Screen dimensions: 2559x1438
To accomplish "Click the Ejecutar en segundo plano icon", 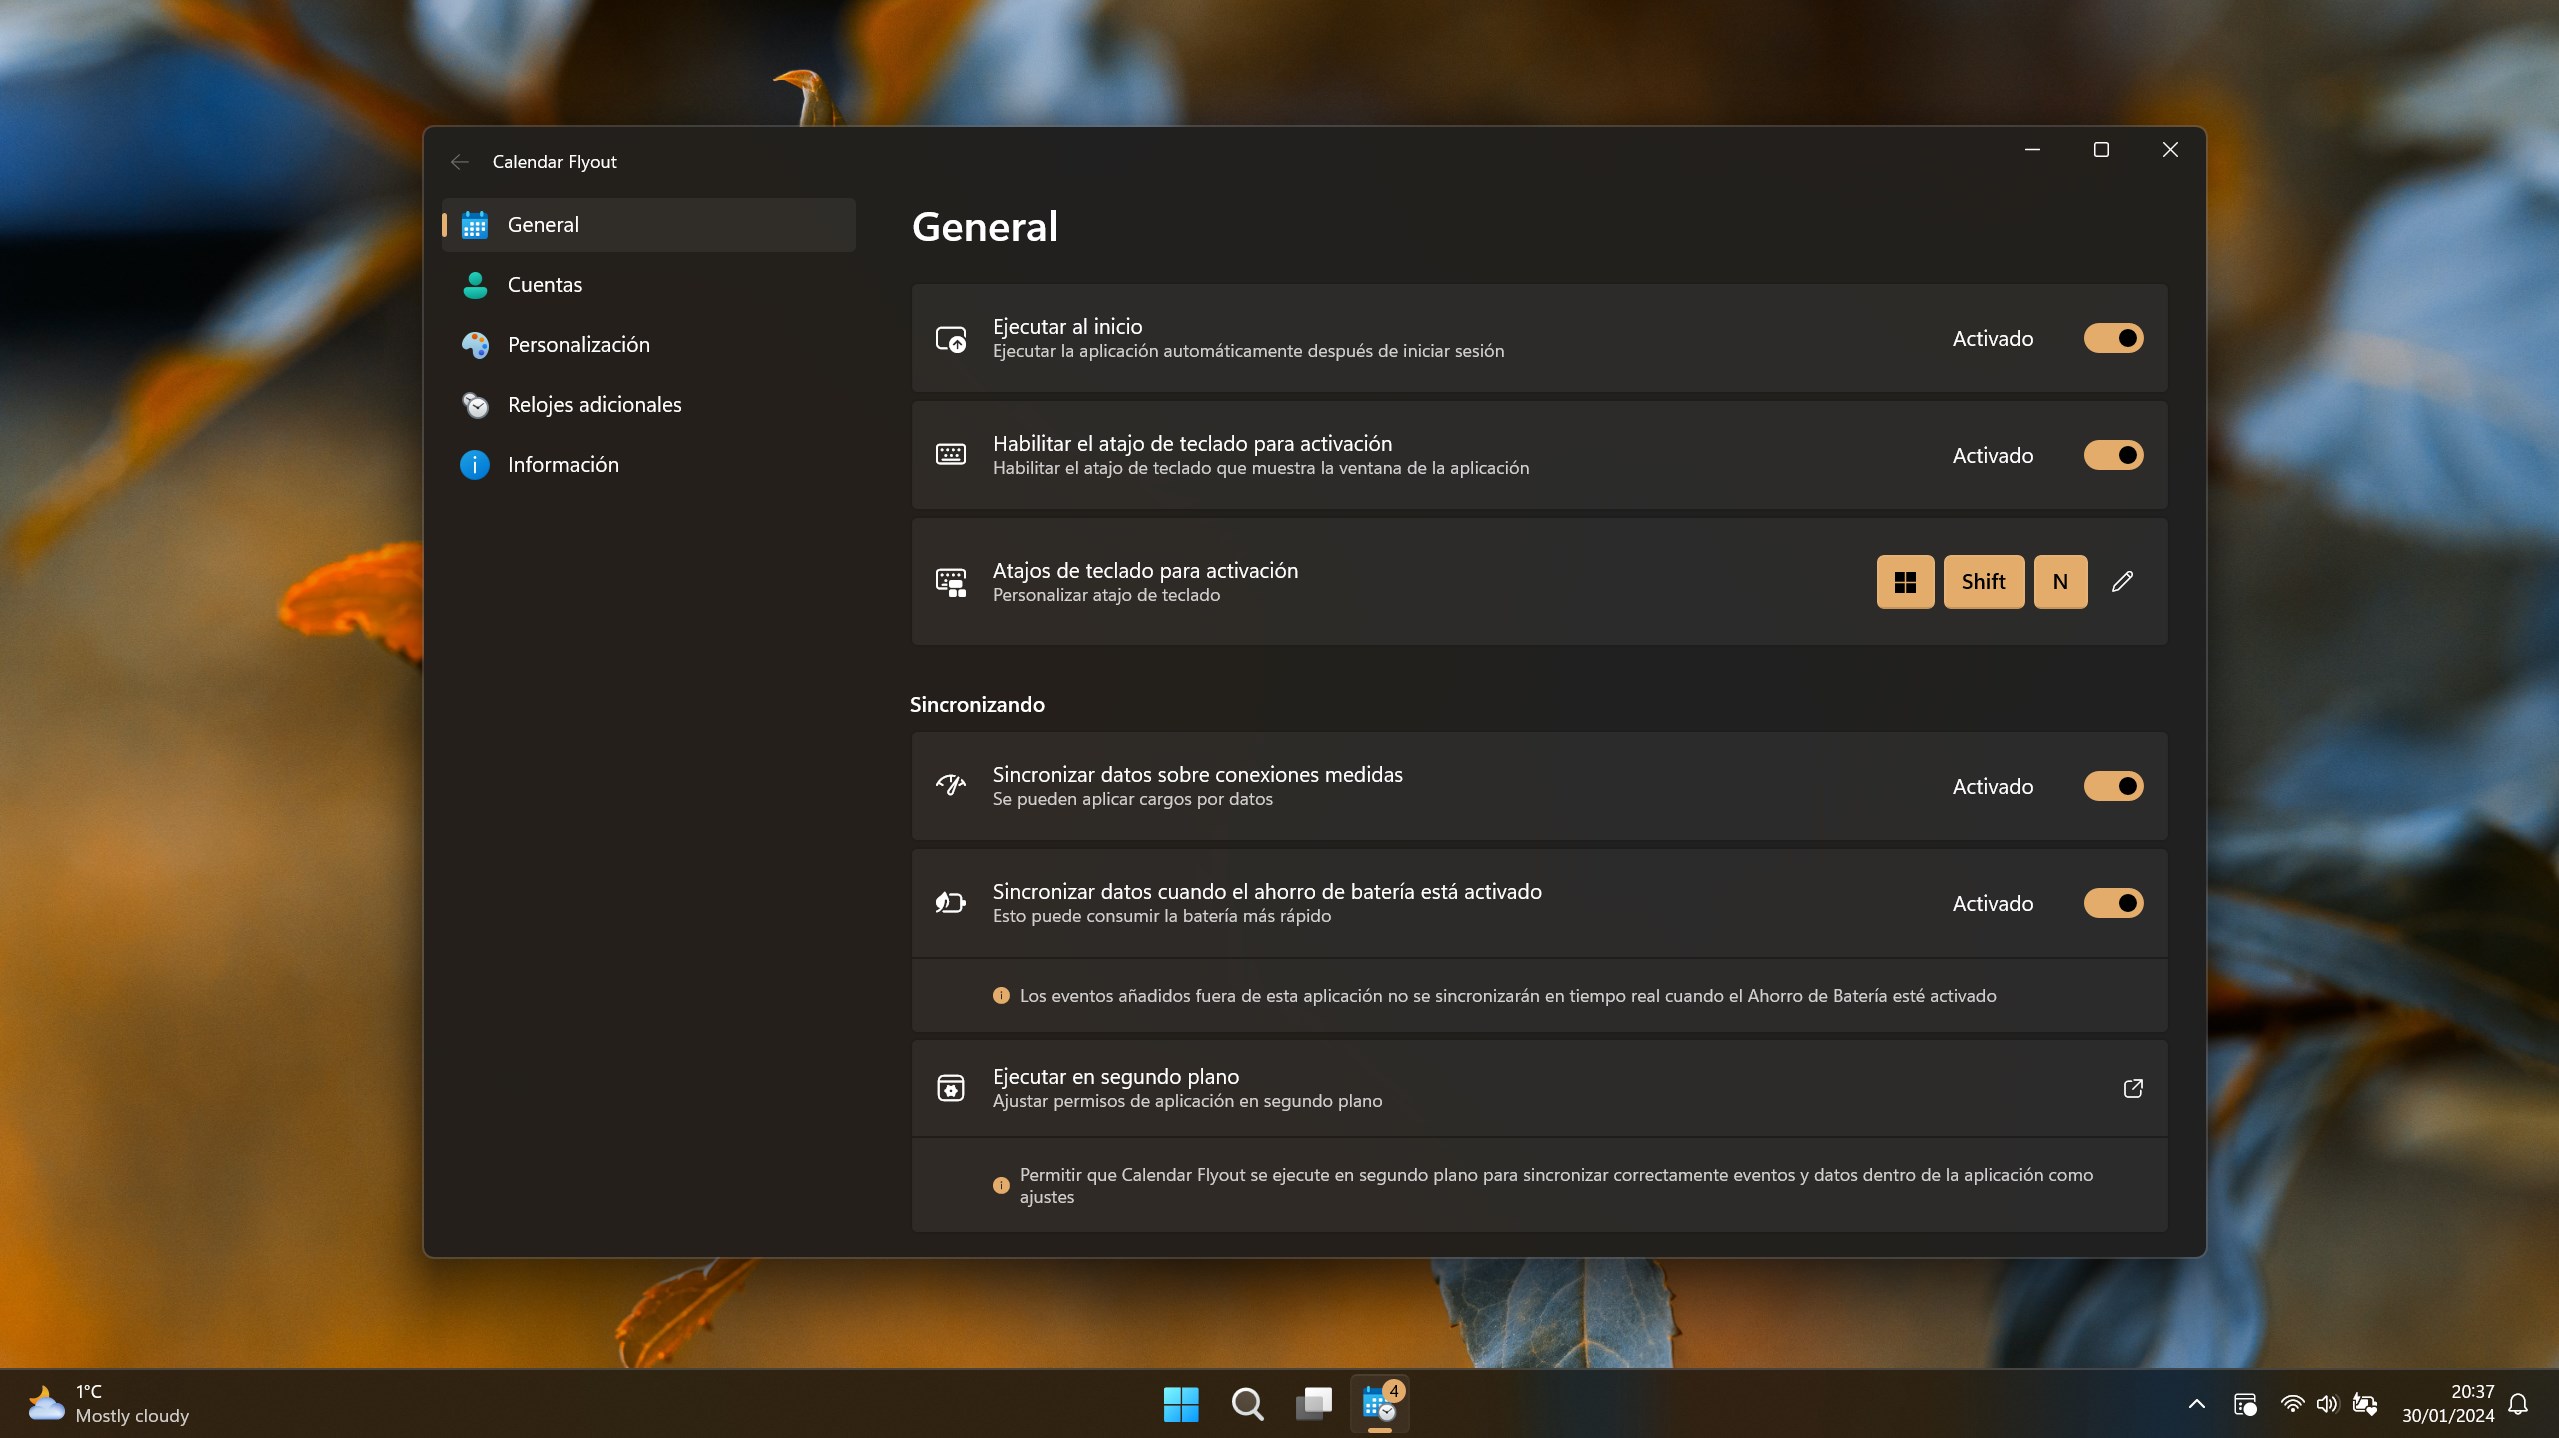I will click(x=950, y=1088).
